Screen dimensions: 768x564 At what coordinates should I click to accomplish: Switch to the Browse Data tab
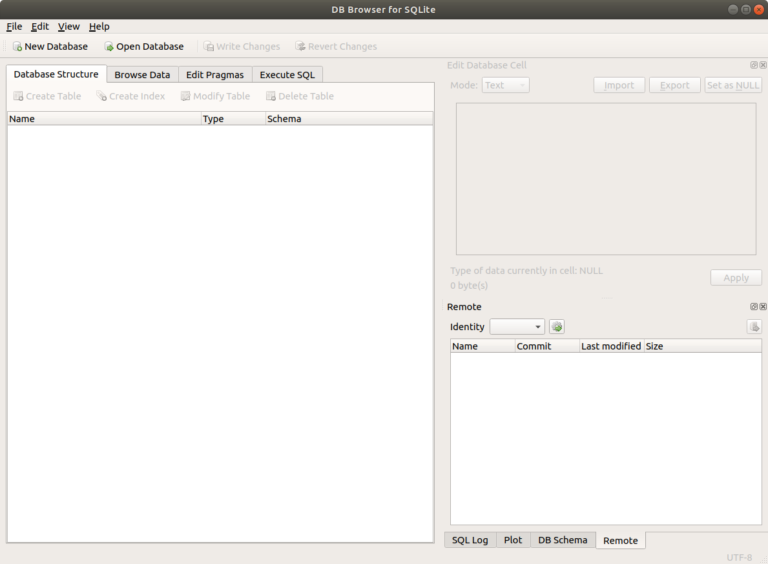point(142,75)
